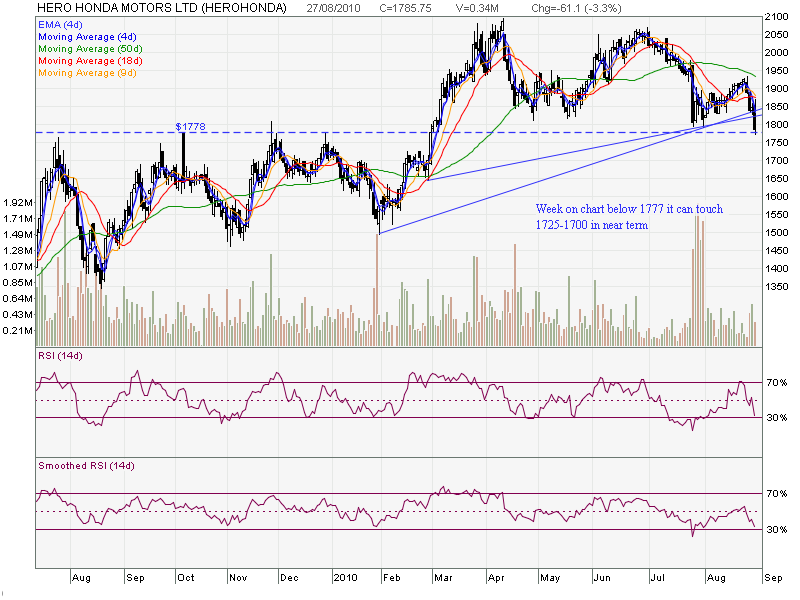Screen dimensions: 800x600
Task: Click the 2050 price axis label
Action: [777, 35]
